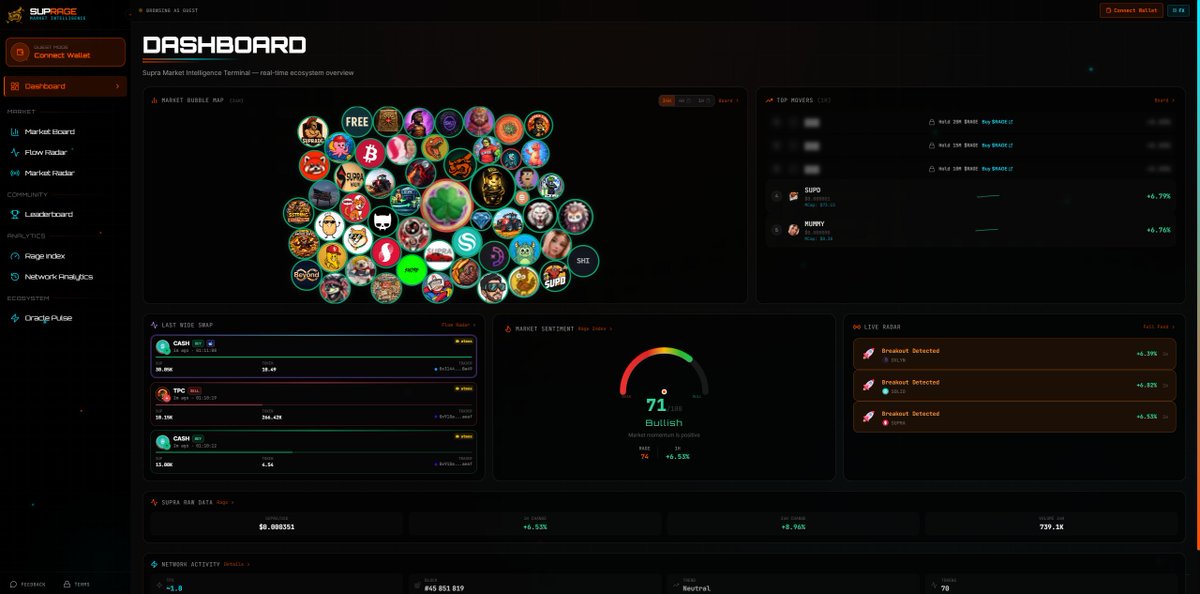Select the 24H timeframe on bubble map
The height and width of the screenshot is (594, 1200).
[667, 100]
